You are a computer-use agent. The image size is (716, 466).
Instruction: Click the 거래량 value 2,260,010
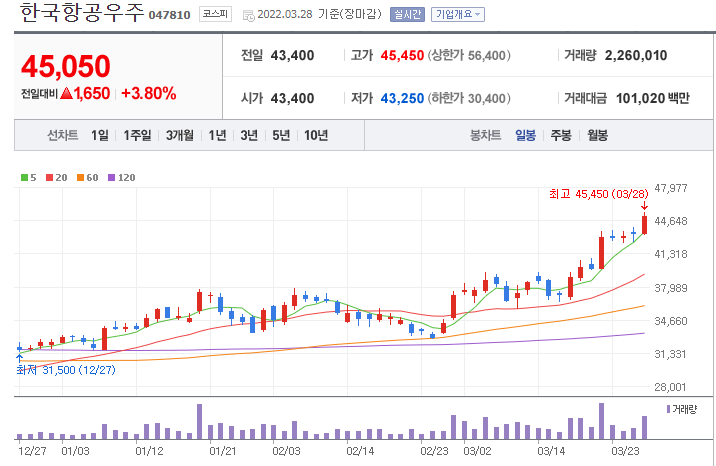(x=636, y=56)
